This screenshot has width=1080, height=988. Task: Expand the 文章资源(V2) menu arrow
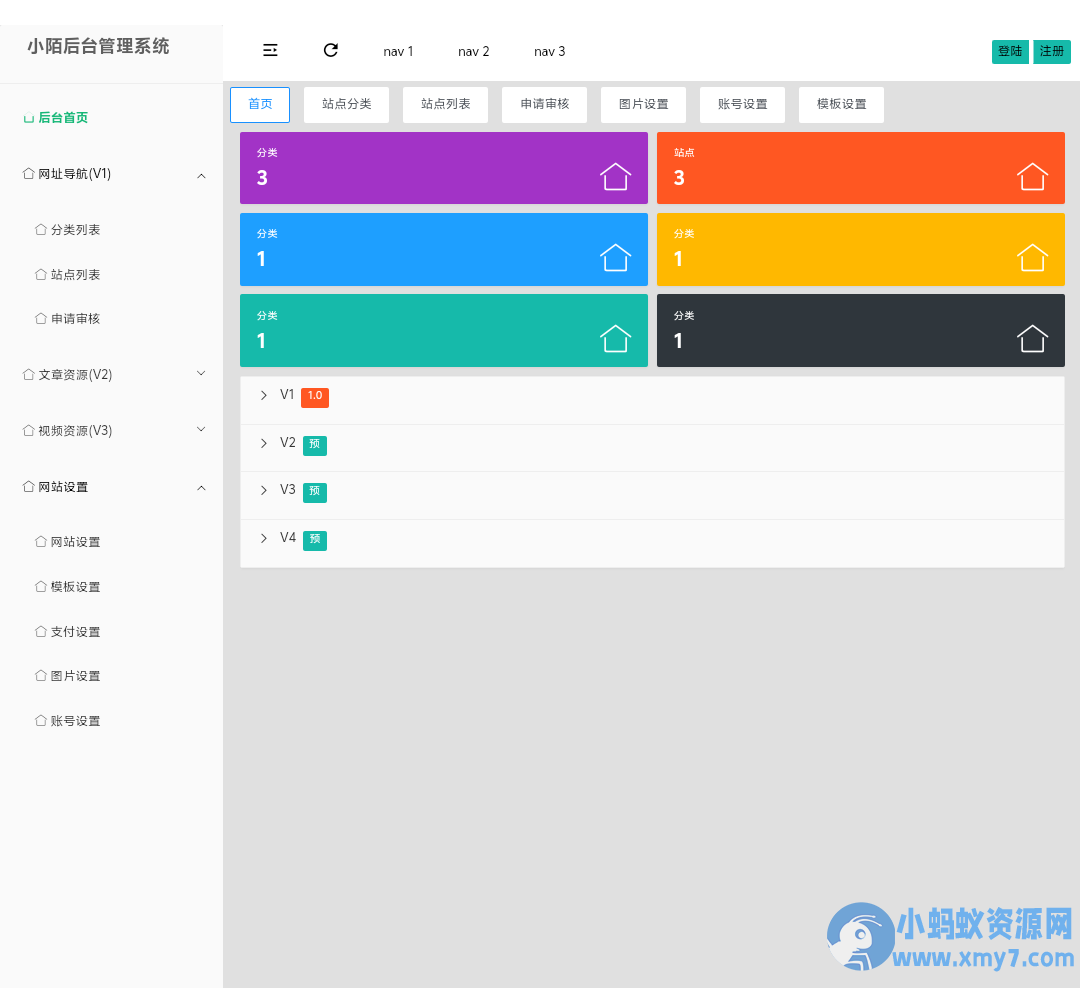[201, 373]
